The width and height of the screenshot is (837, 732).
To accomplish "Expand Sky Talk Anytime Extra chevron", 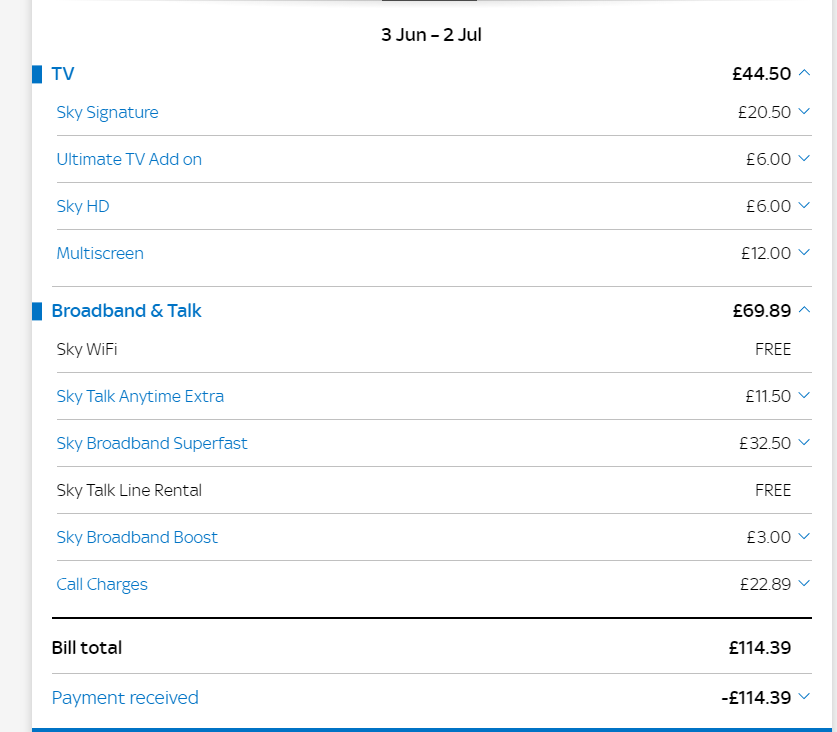I will point(804,396).
